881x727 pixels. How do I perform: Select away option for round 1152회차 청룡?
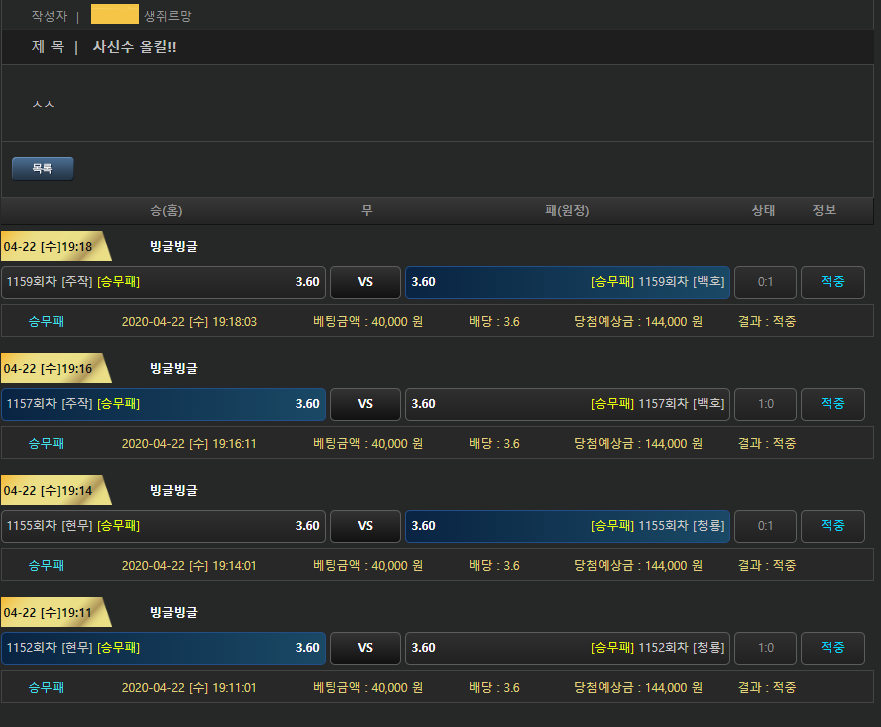[567, 648]
